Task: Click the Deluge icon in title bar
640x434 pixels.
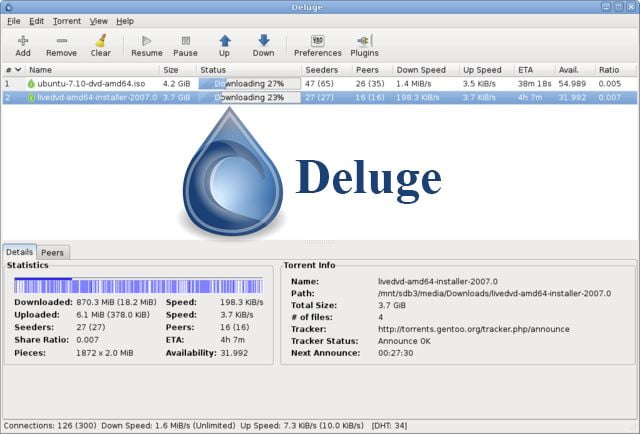Action: pyautogui.click(x=8, y=7)
